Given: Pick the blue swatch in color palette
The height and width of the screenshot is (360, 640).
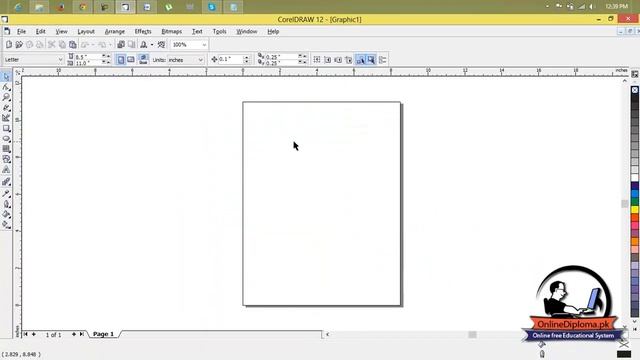Looking at the screenshot, I should pyautogui.click(x=635, y=193).
